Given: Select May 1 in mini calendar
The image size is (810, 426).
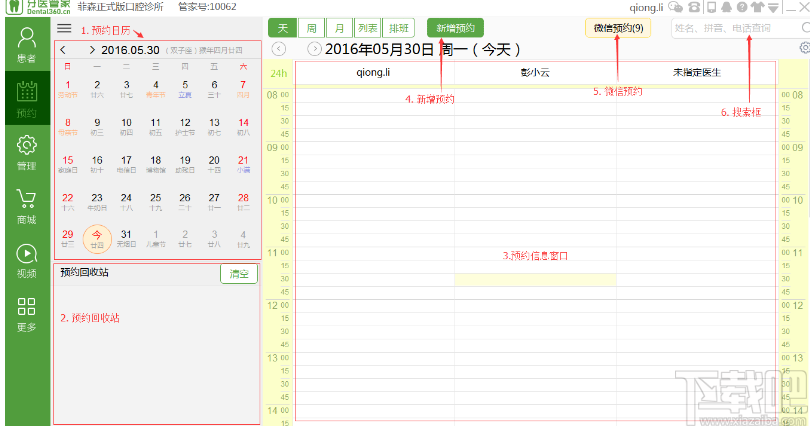Looking at the screenshot, I should point(68,88).
